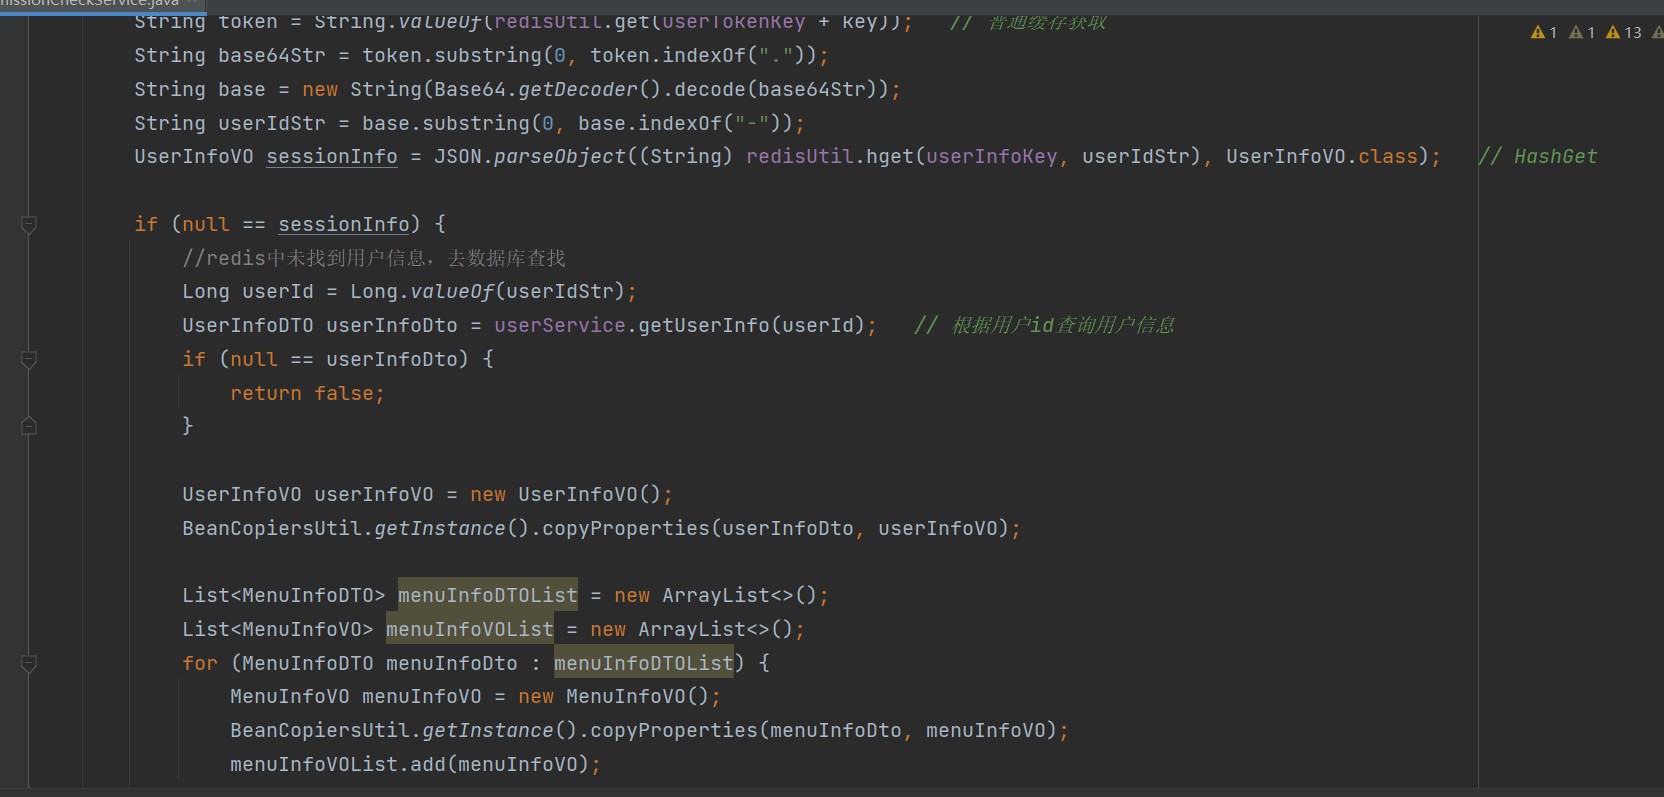Click the 'parseObject' method name
This screenshot has height=797, width=1664.
560,157
